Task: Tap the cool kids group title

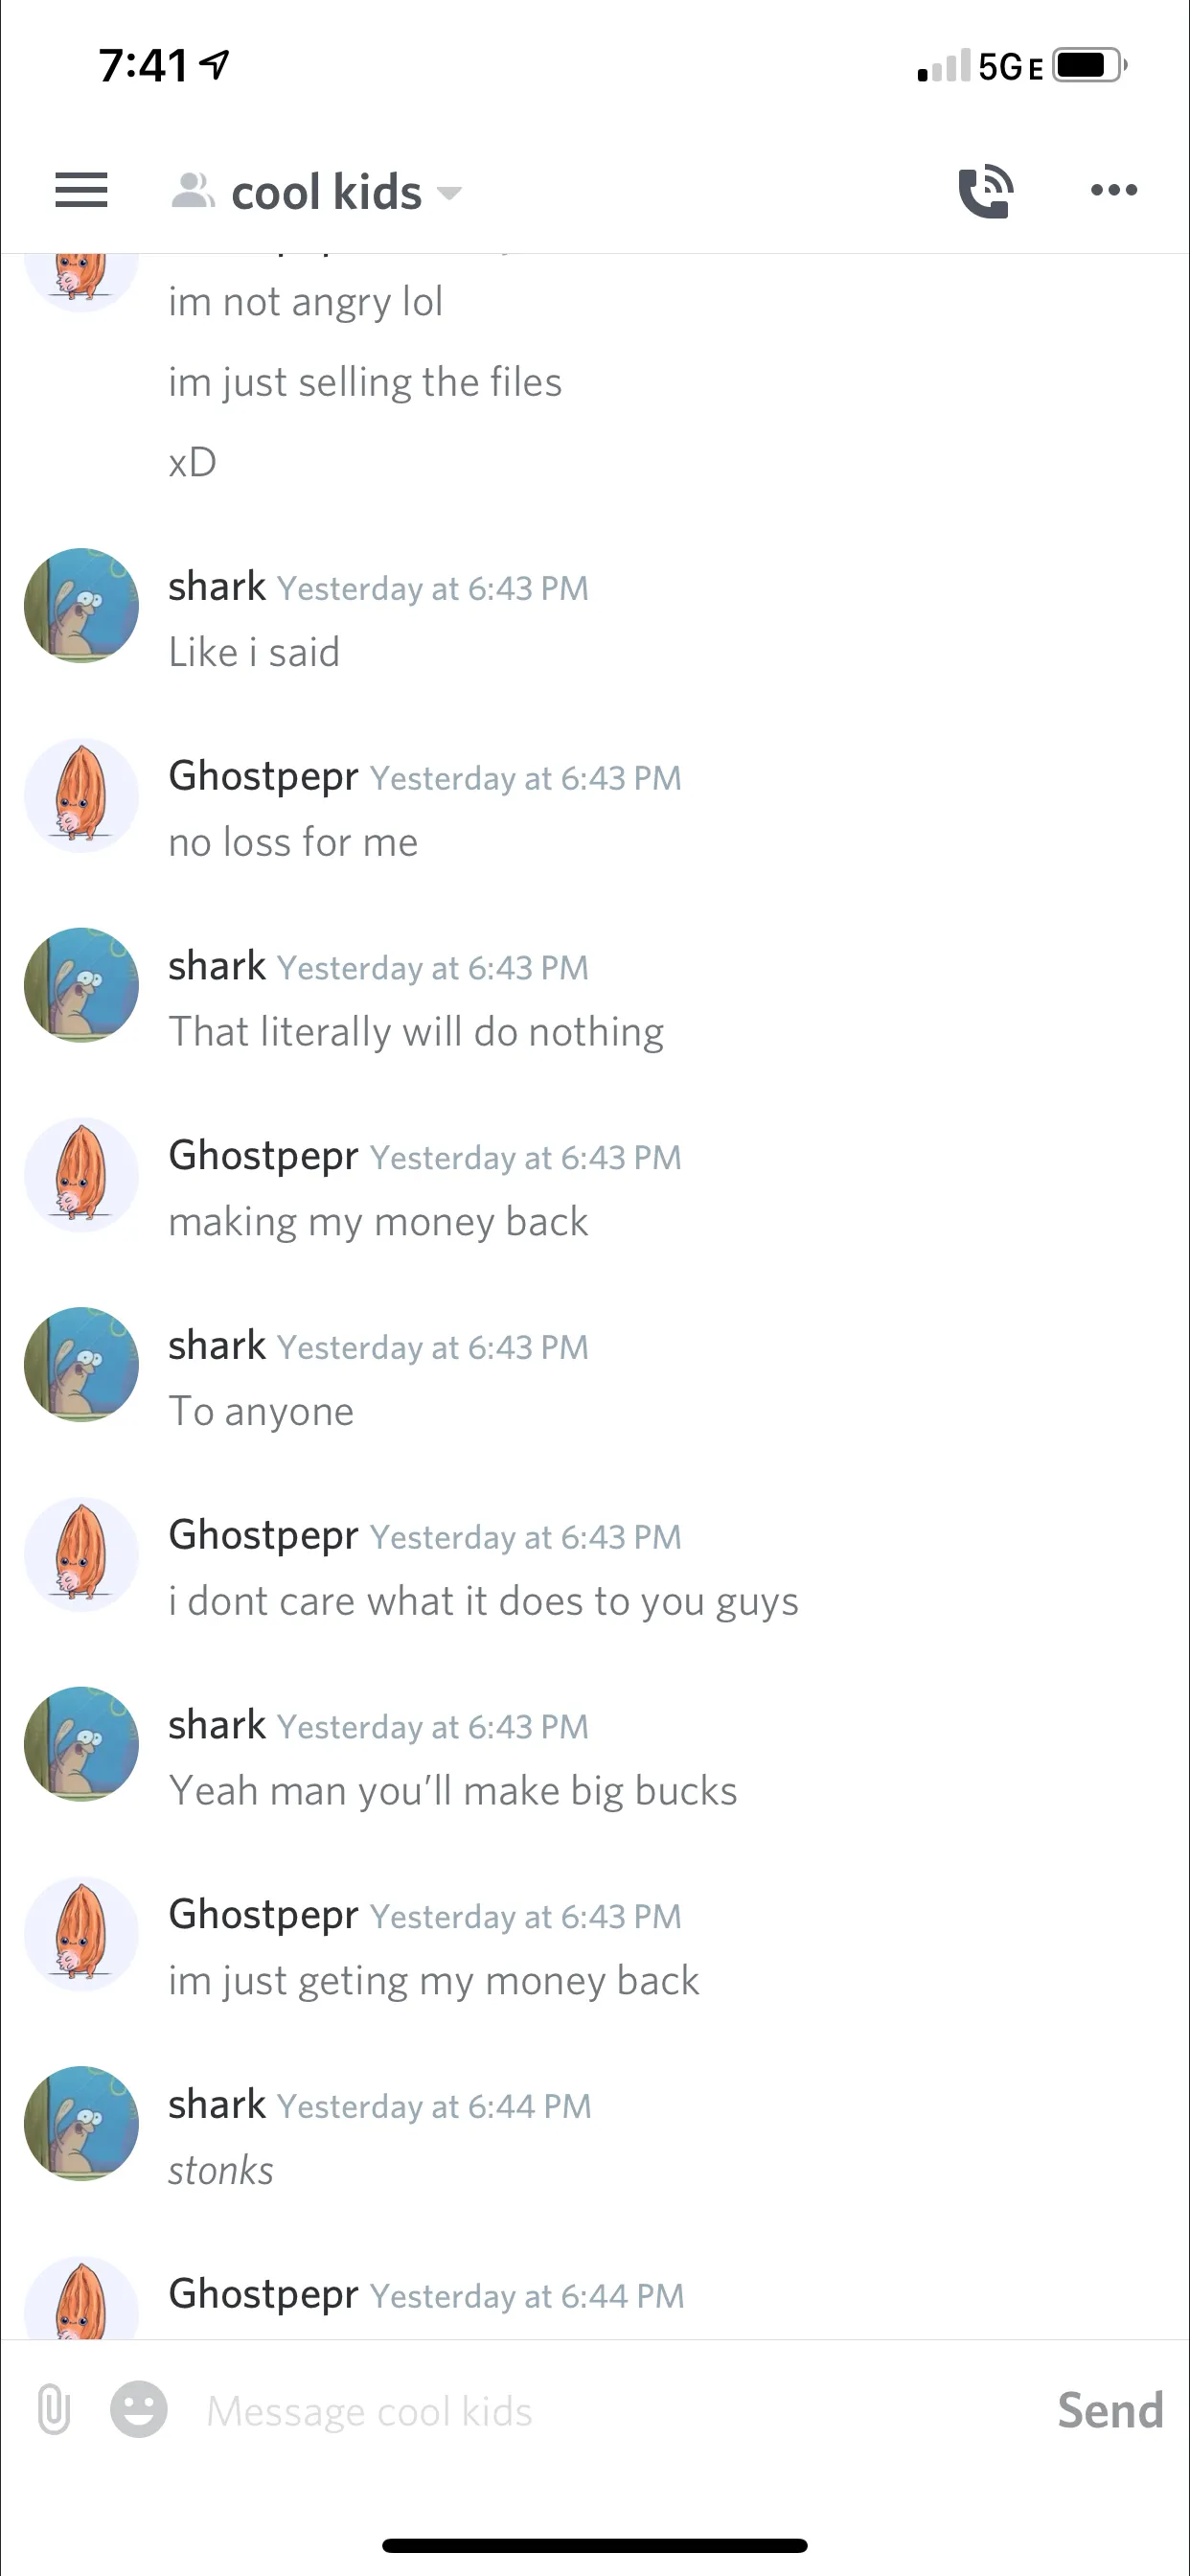Action: tap(326, 191)
